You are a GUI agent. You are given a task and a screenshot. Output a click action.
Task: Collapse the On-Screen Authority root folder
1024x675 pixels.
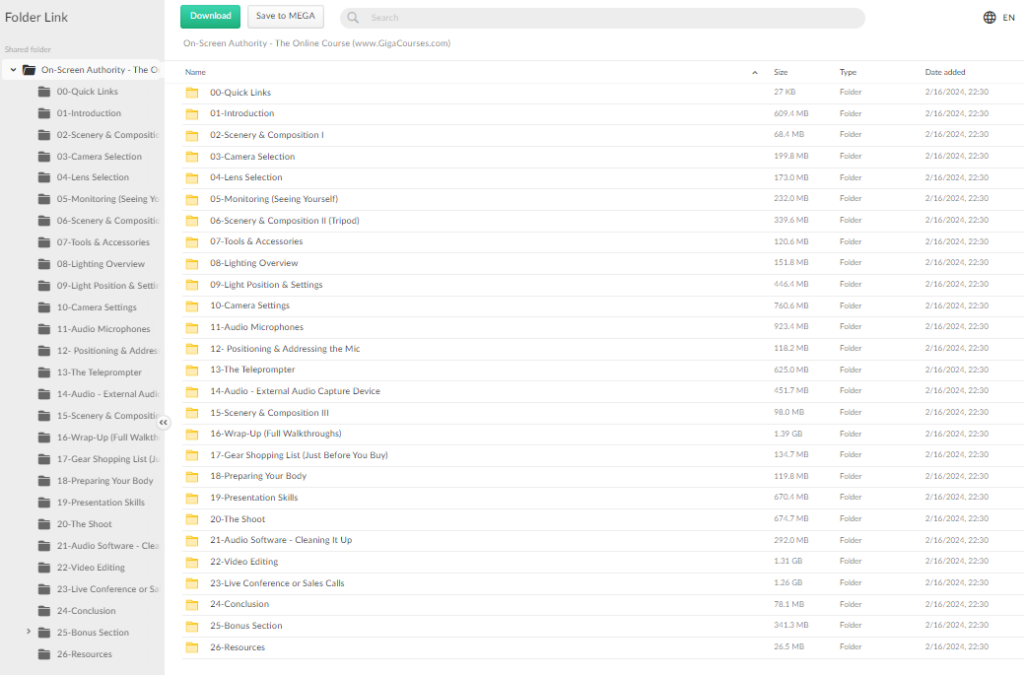tap(13, 70)
